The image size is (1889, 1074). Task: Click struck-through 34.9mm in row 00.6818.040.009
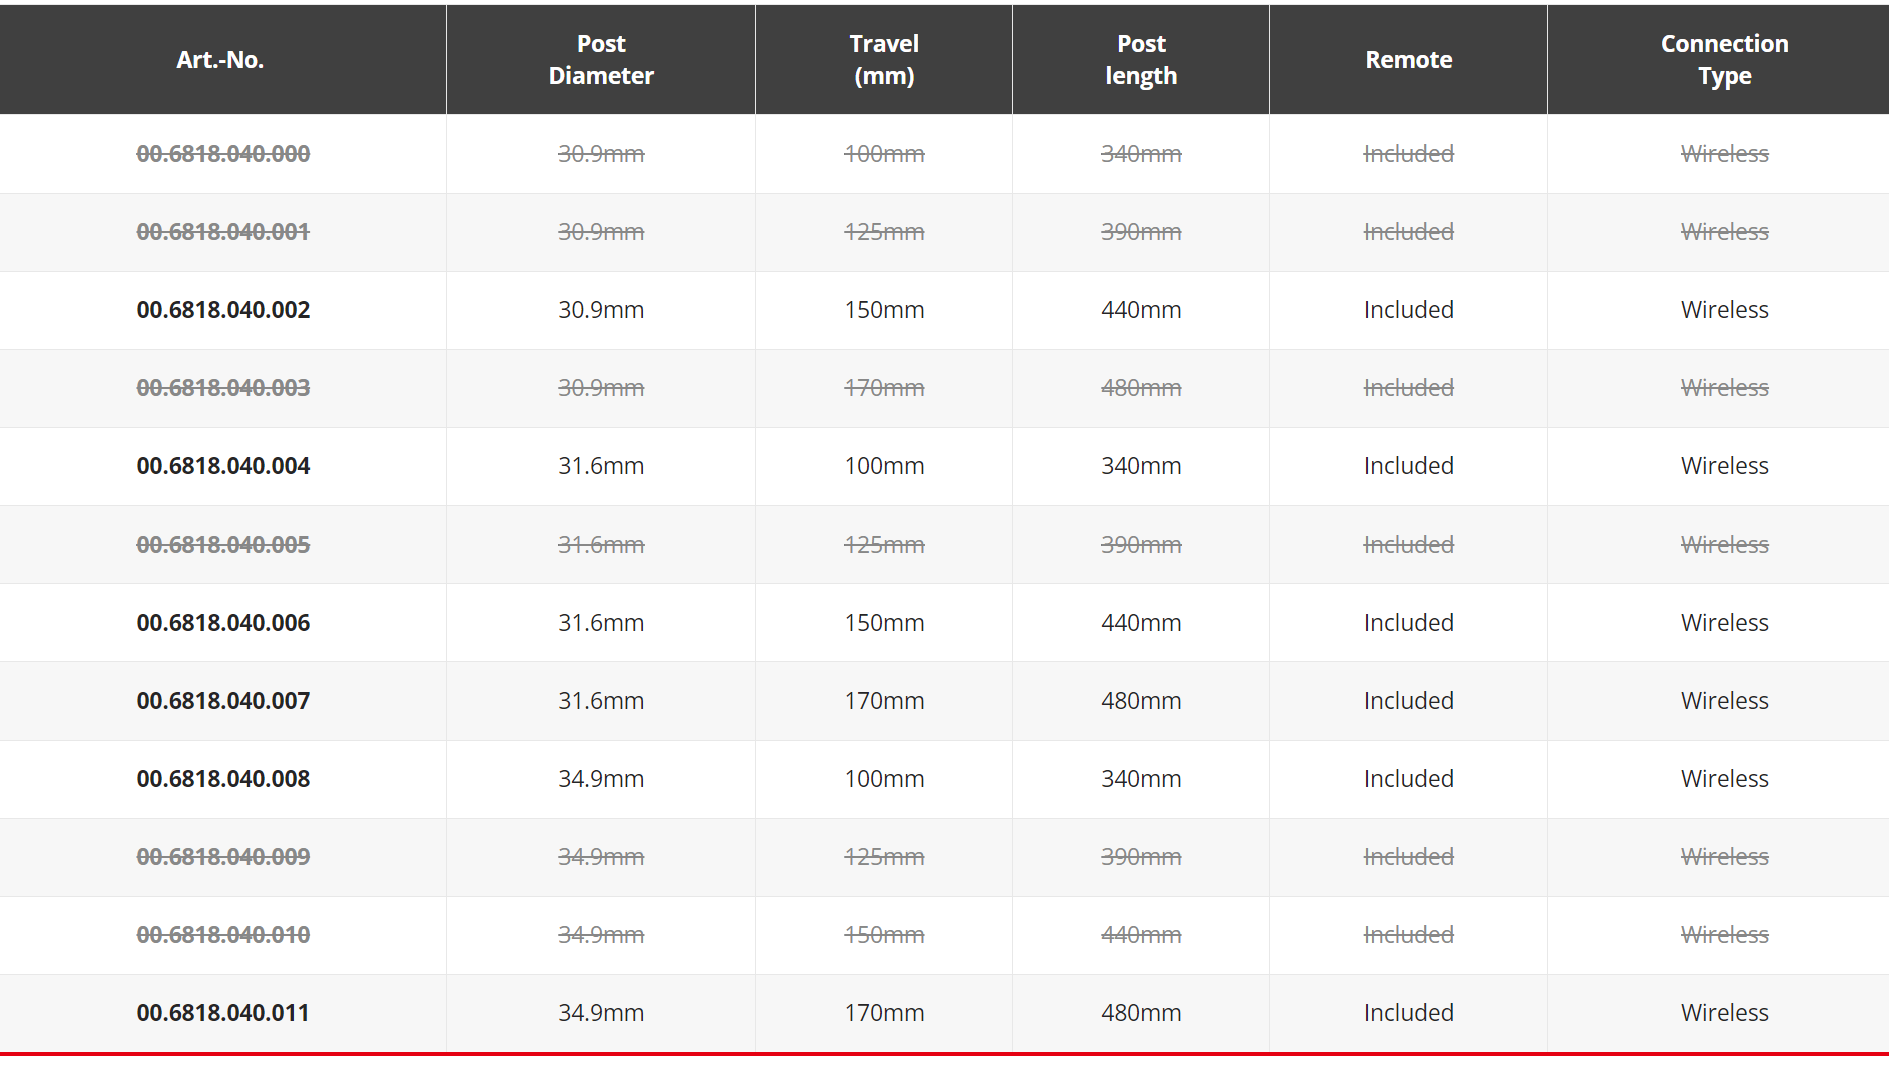601,857
